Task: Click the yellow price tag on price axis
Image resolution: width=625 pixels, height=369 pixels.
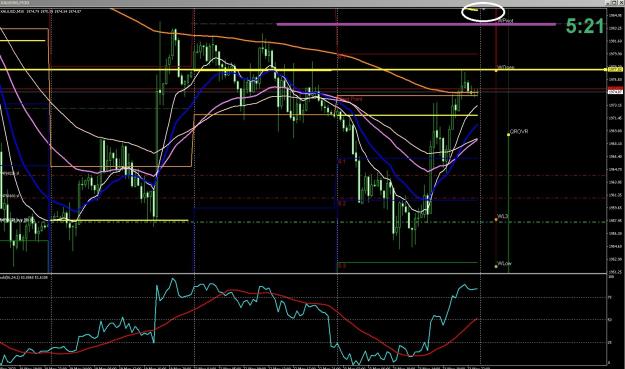Action: point(615,69)
